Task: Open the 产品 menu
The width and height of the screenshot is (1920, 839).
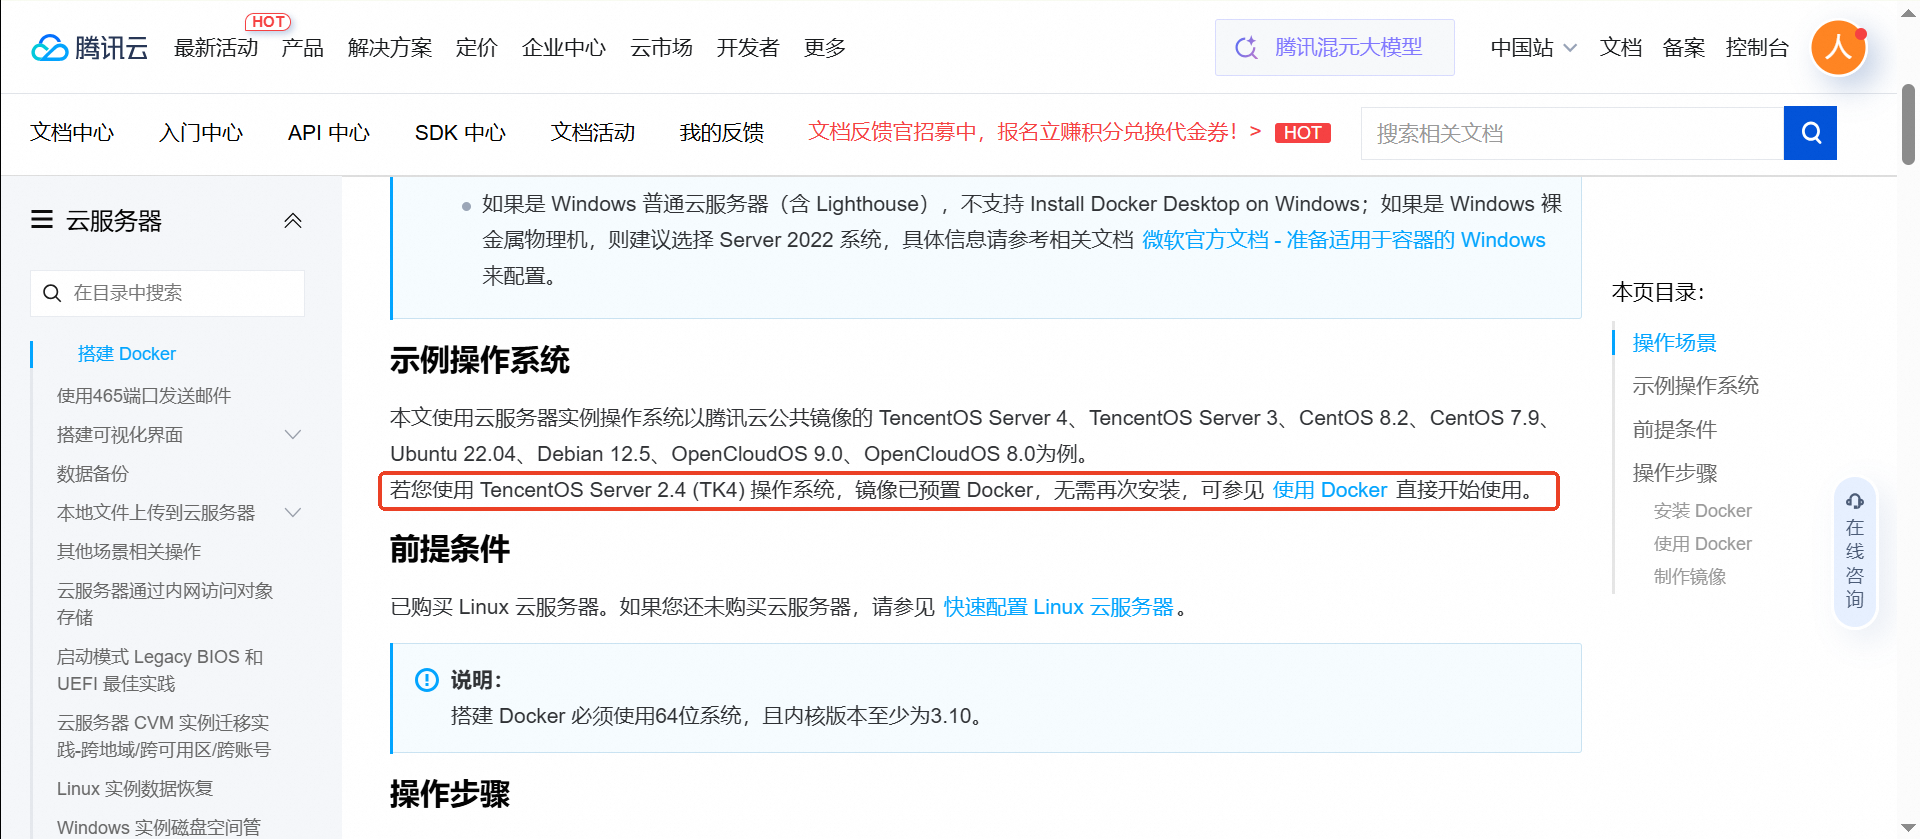Action: pyautogui.click(x=303, y=48)
